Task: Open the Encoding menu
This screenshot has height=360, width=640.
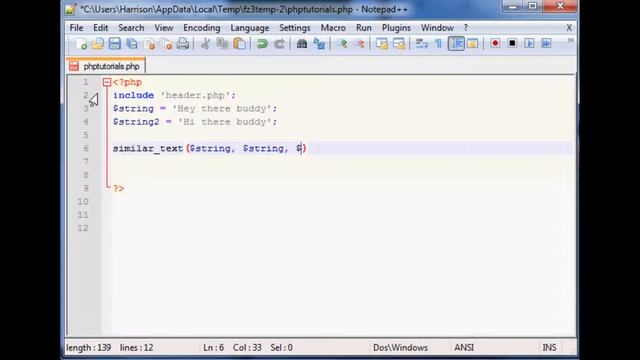Action: click(x=202, y=28)
